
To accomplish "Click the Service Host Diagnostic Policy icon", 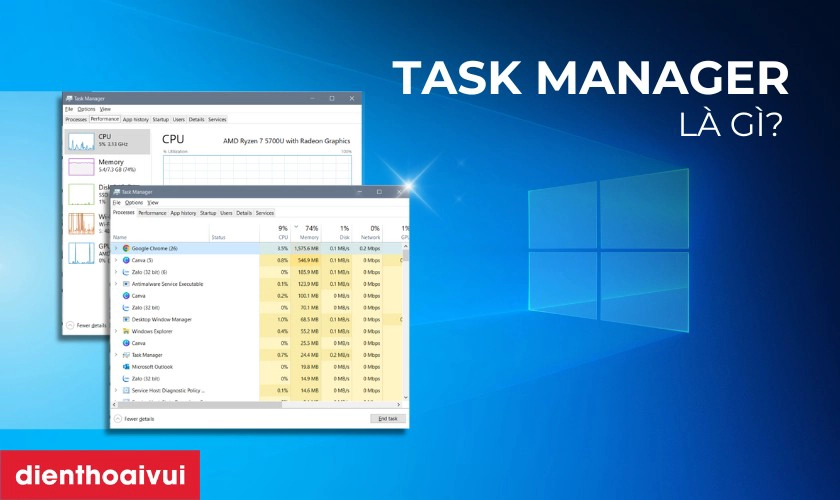I will (126, 390).
